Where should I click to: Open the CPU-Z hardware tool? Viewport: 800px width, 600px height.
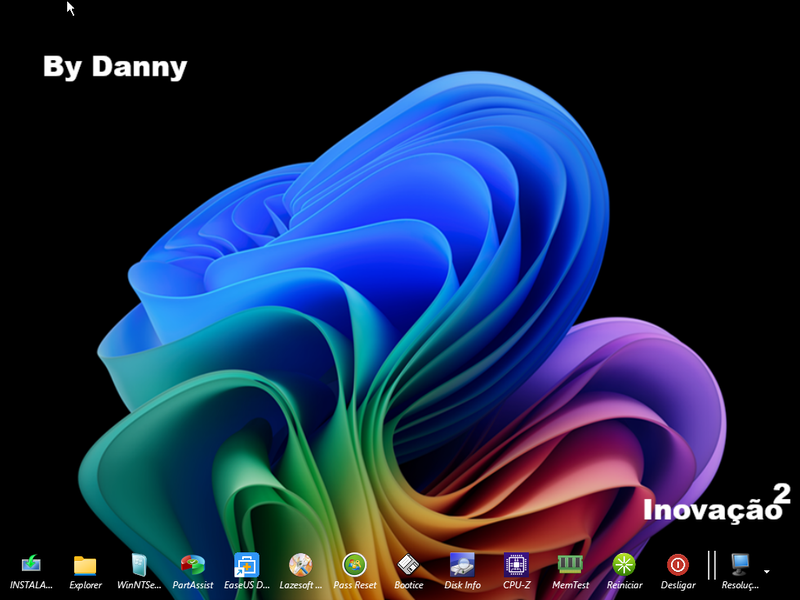tap(516, 565)
